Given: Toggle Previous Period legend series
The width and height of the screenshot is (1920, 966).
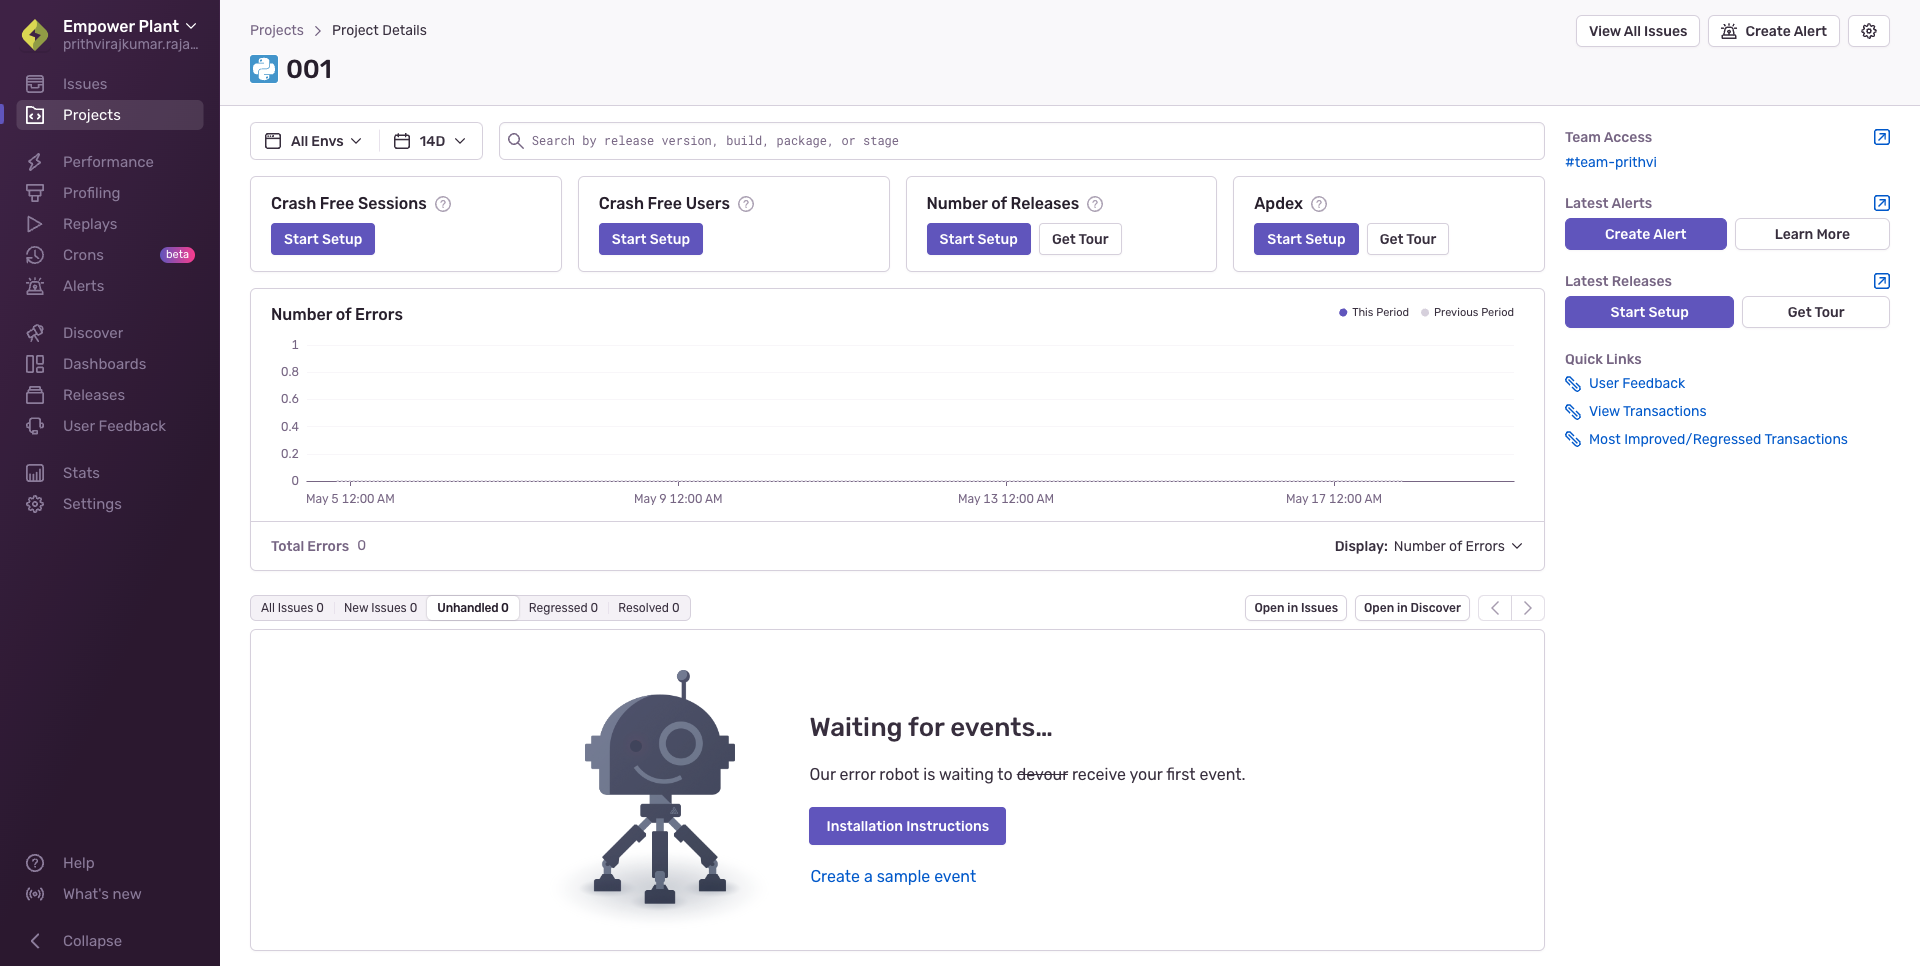Looking at the screenshot, I should pos(1467,312).
